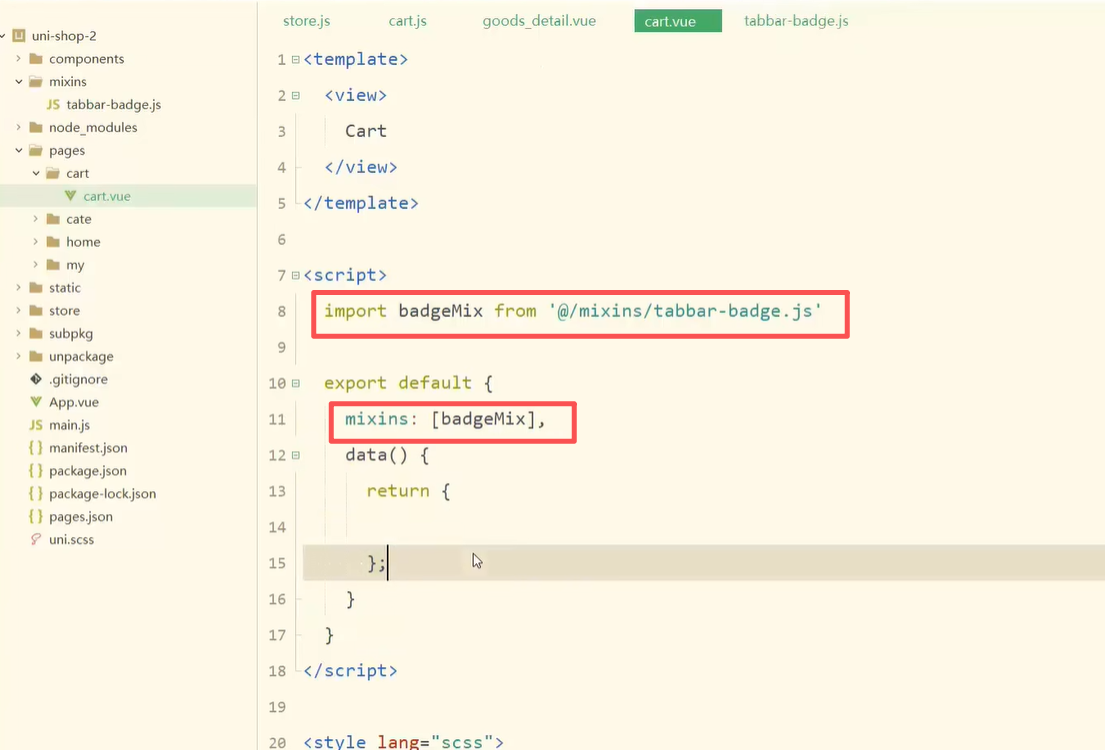Click the components folder icon
Viewport: 1105px width, 750px height.
tap(36, 59)
